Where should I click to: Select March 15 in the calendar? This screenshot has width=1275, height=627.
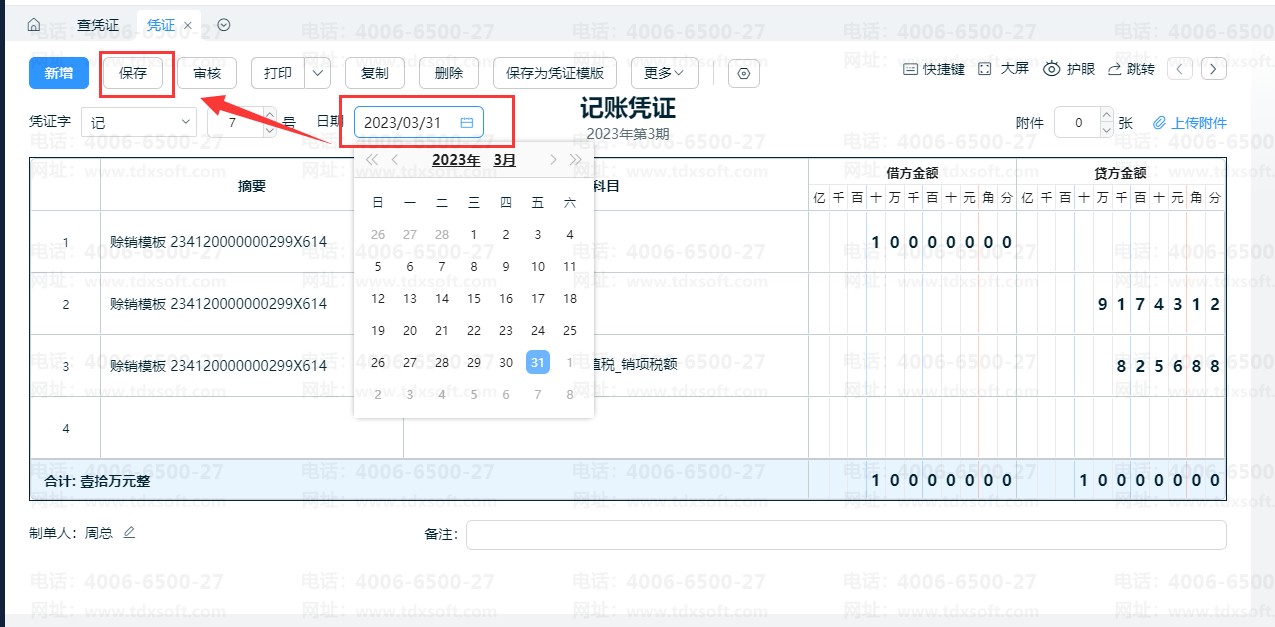474,298
